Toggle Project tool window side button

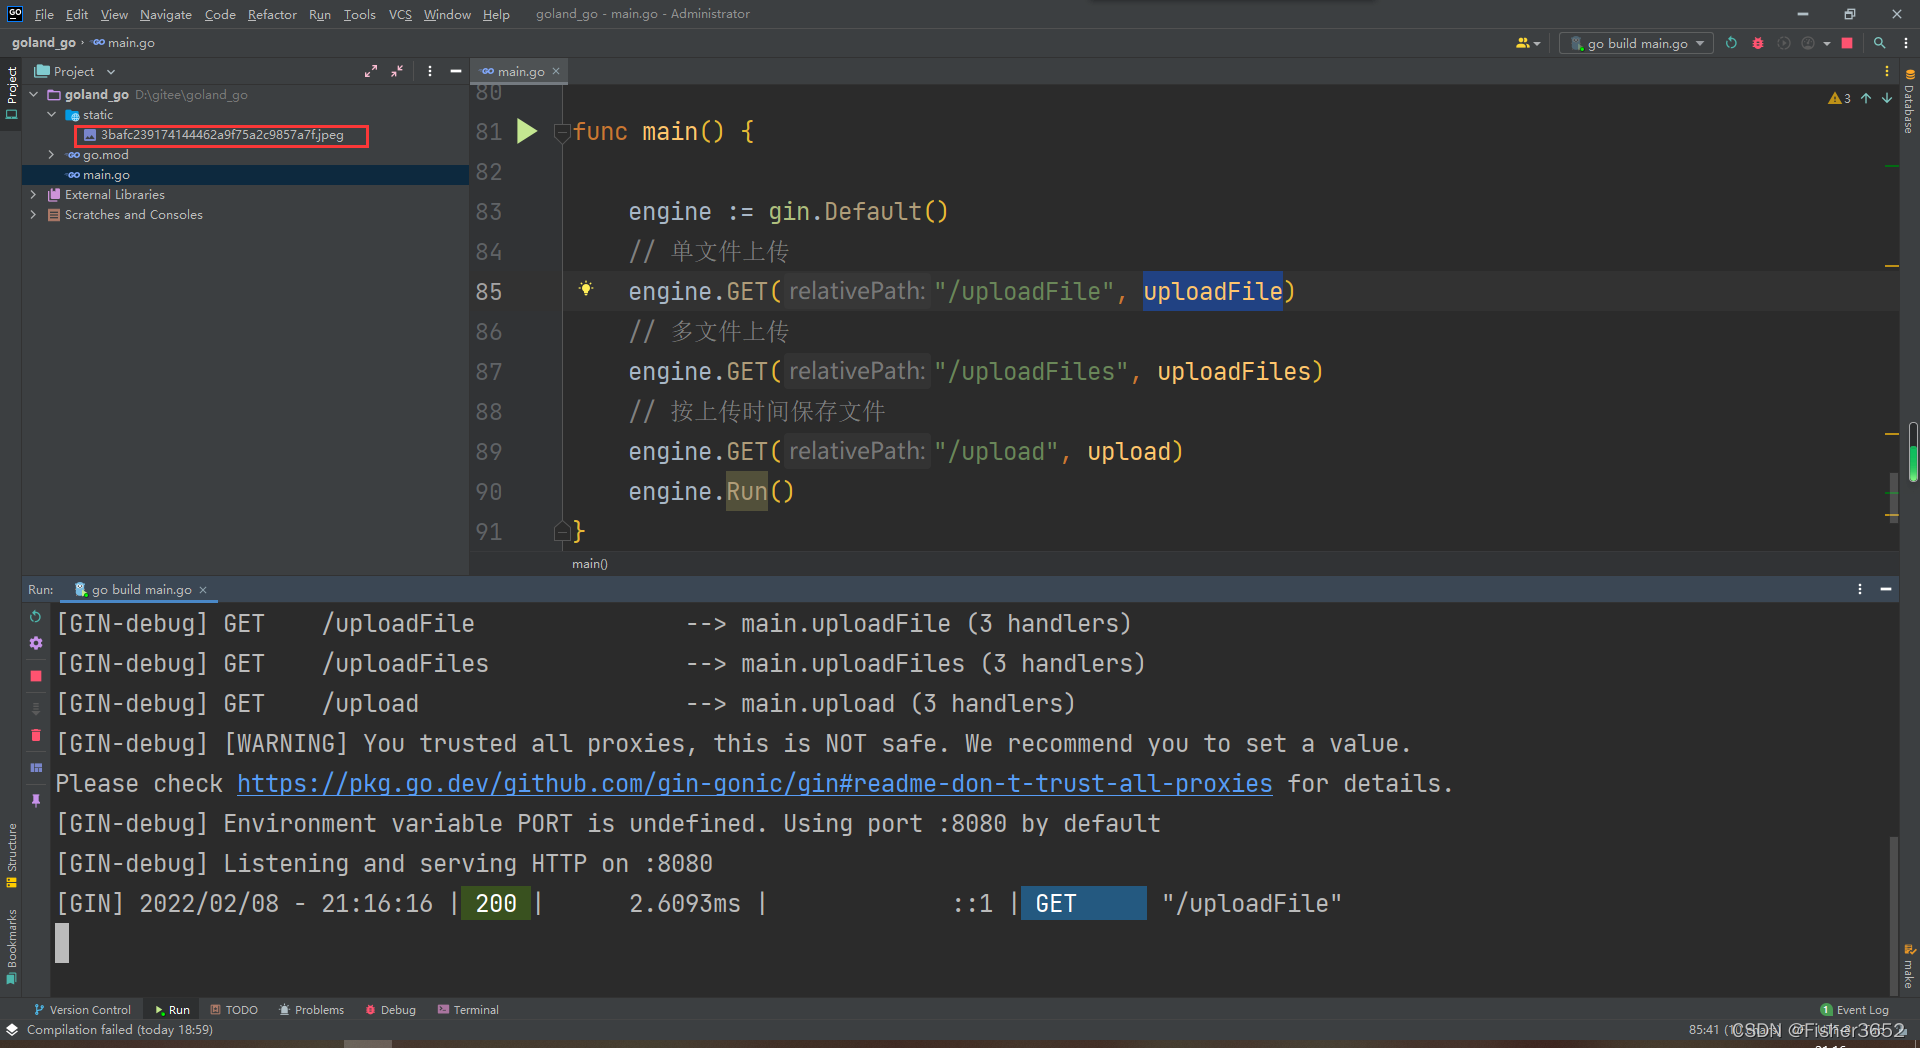pyautogui.click(x=11, y=93)
